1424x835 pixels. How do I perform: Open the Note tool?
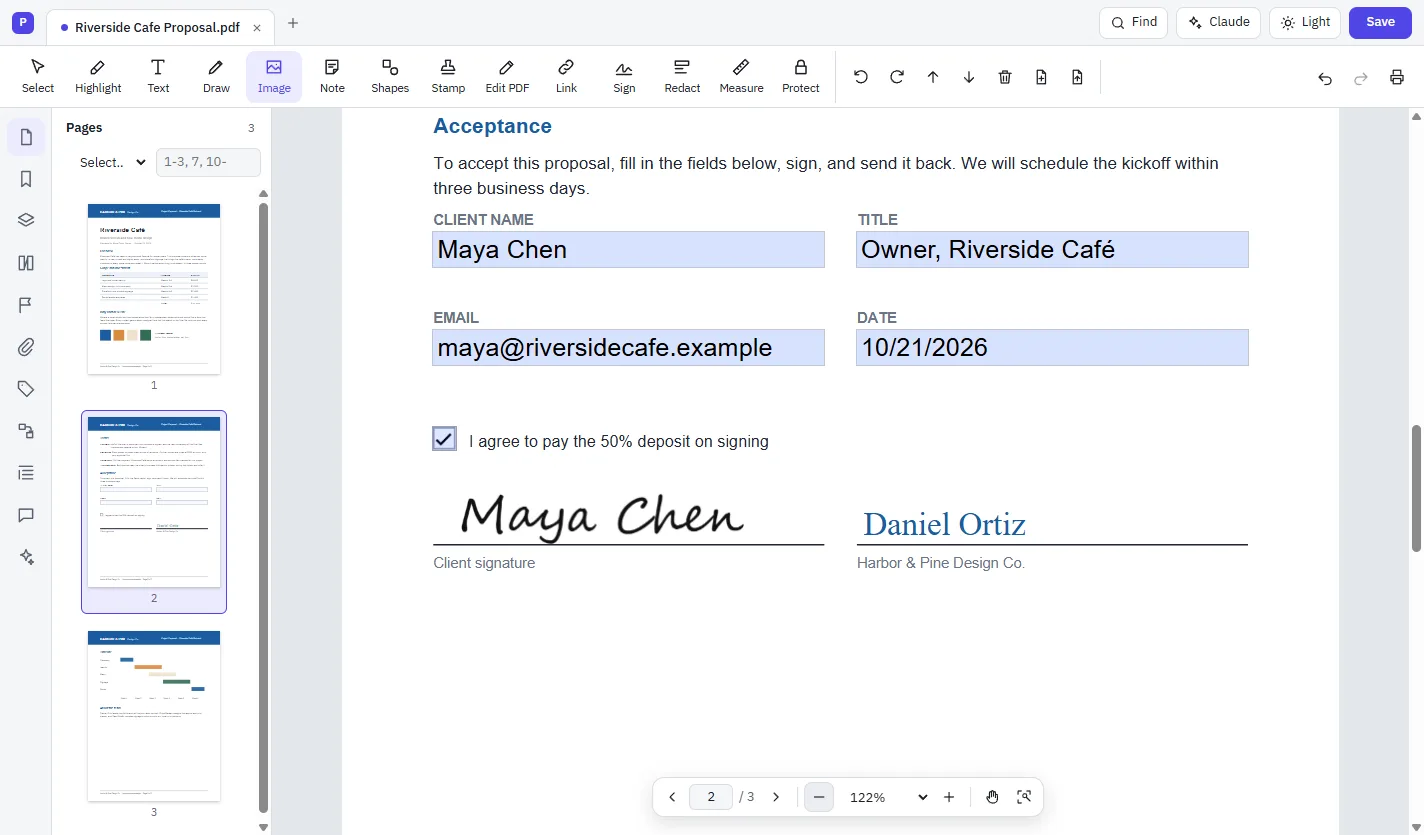[x=332, y=76]
